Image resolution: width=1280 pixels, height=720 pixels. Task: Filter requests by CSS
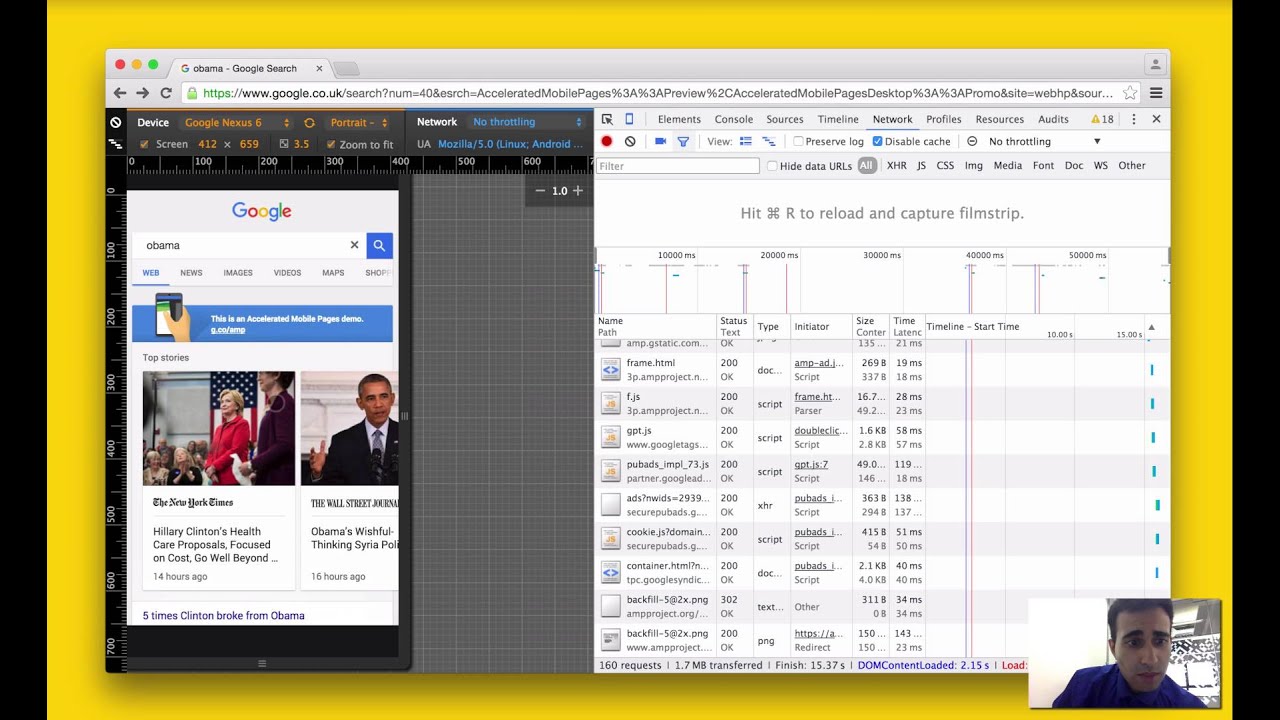945,166
